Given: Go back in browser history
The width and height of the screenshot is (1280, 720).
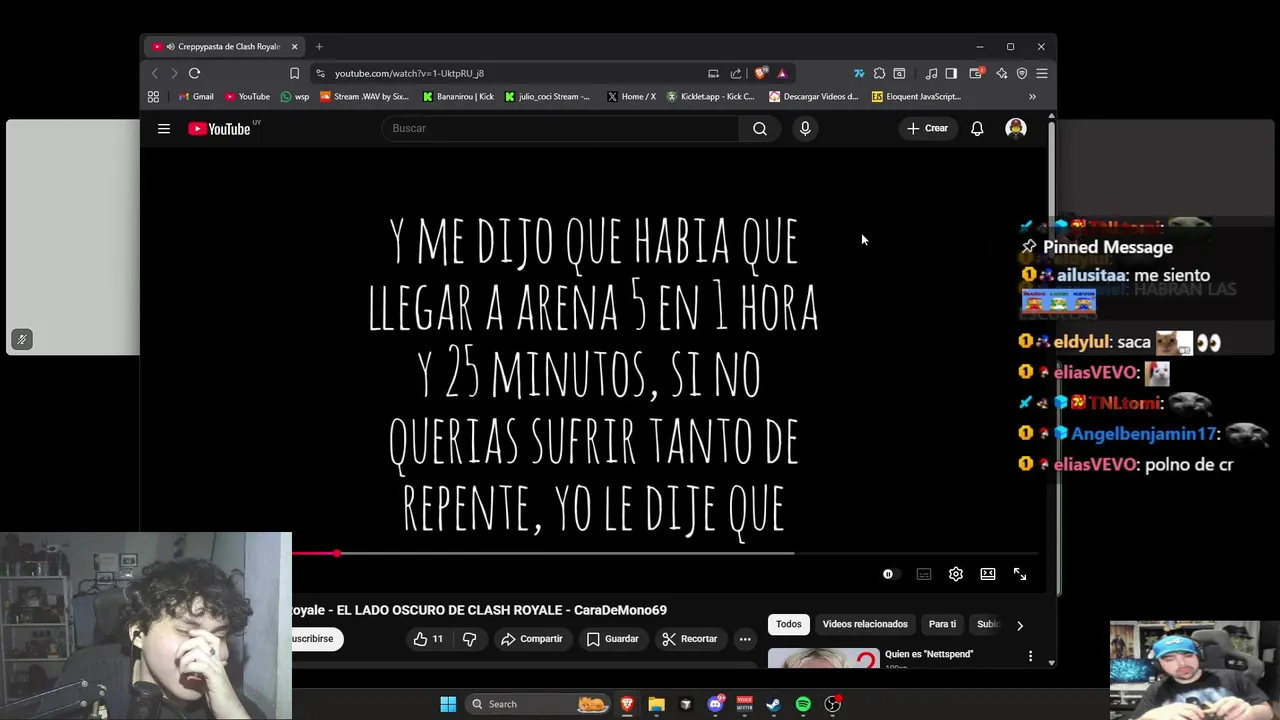Looking at the screenshot, I should click(x=155, y=73).
